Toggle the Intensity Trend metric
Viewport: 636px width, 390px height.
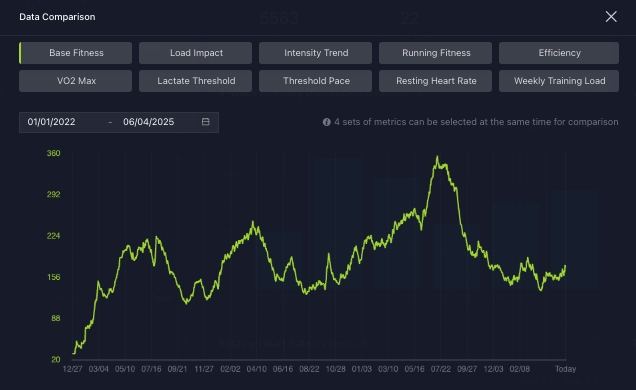(x=316, y=53)
